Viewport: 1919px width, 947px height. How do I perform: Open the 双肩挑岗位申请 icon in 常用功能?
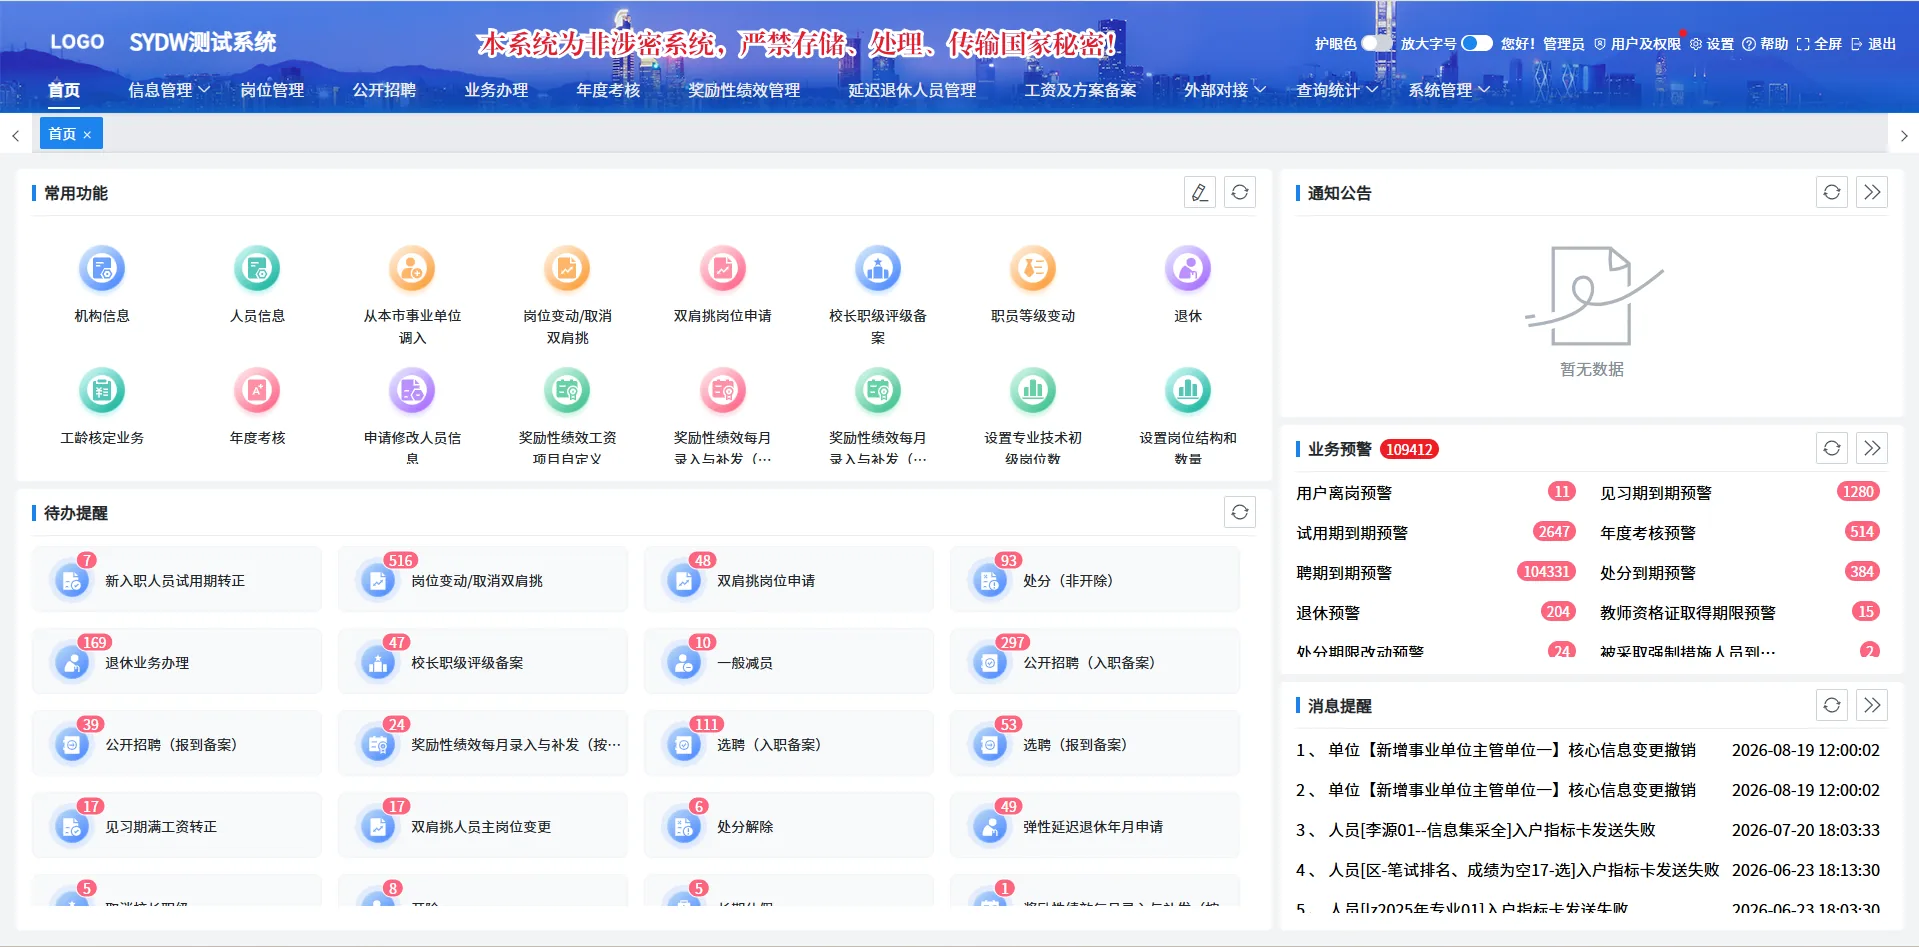click(722, 268)
